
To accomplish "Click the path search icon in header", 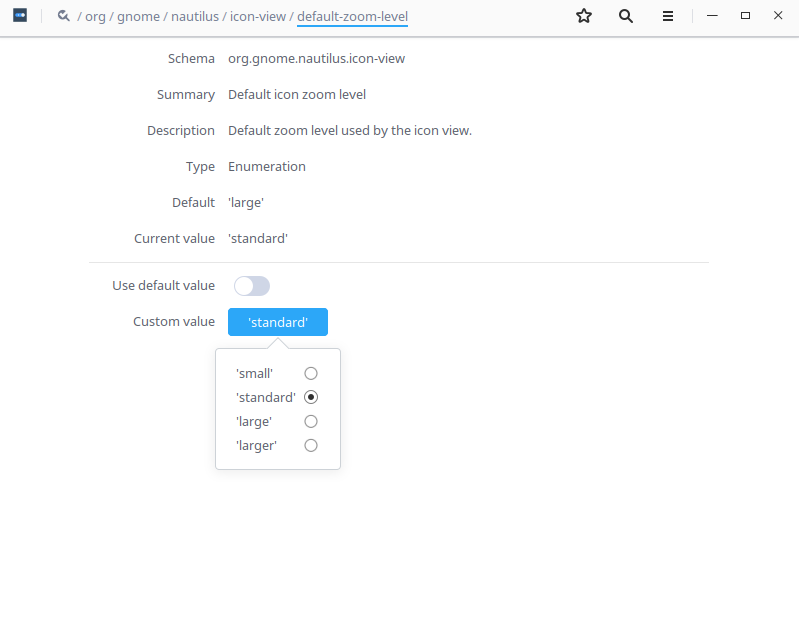I will 64,16.
